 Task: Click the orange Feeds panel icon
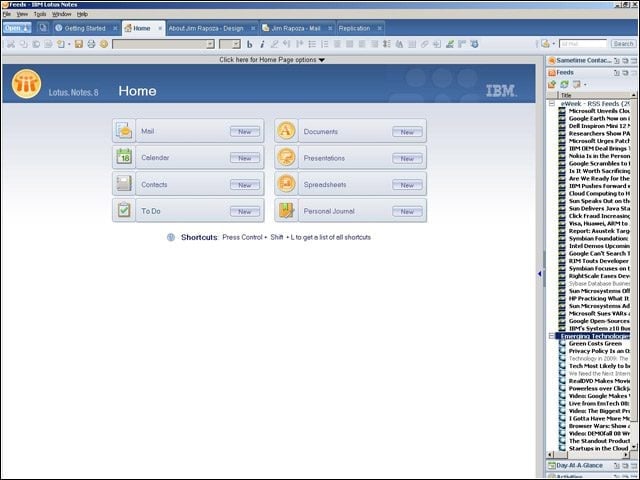coord(552,73)
